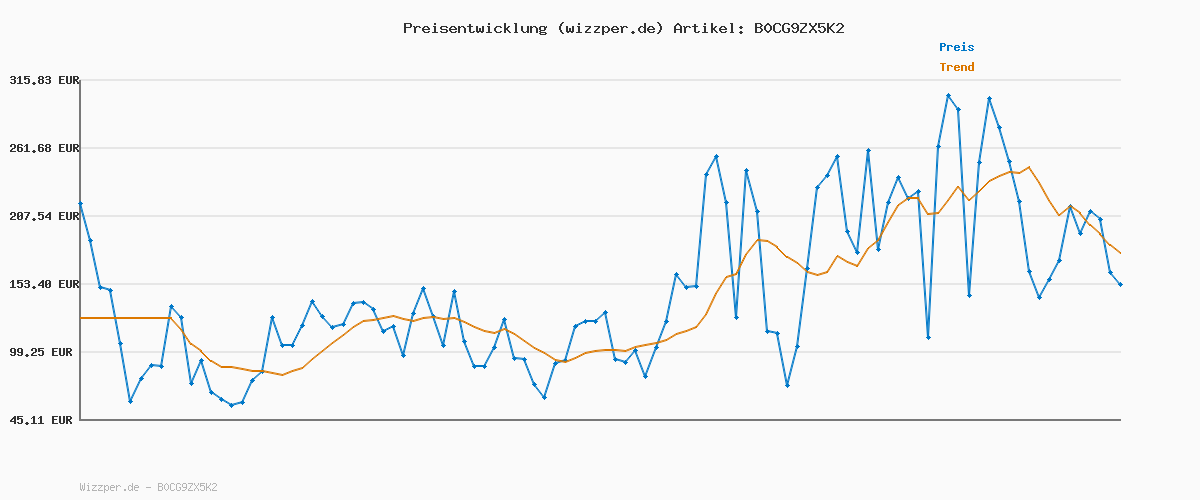Click the 99.25 EUR axis label
This screenshot has height=500, width=1200.
pos(46,352)
